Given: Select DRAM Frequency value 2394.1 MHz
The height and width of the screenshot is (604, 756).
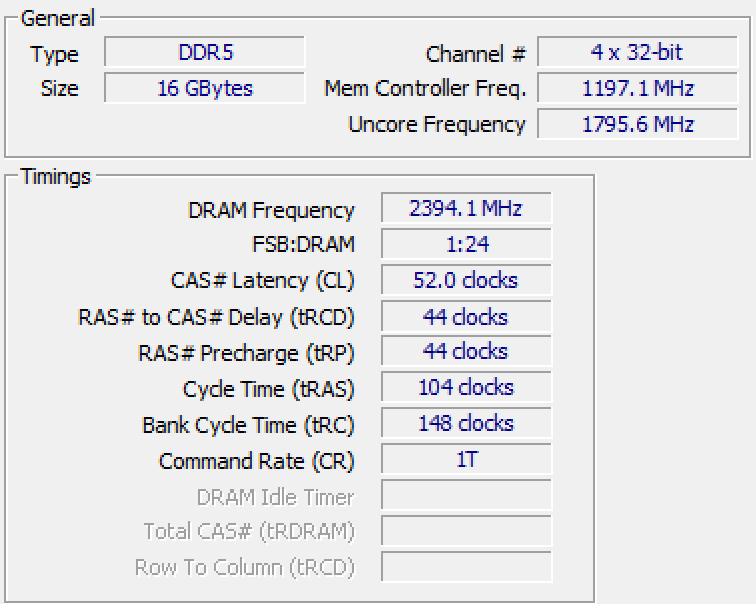Looking at the screenshot, I should pyautogui.click(x=466, y=208).
